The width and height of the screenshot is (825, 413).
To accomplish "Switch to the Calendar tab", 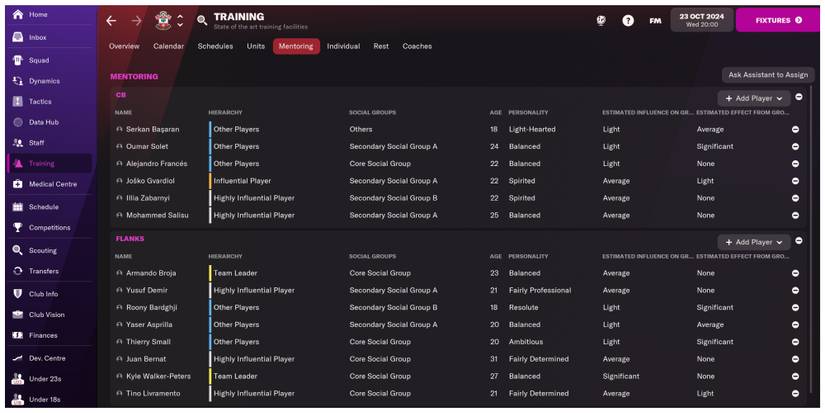I will coord(168,46).
